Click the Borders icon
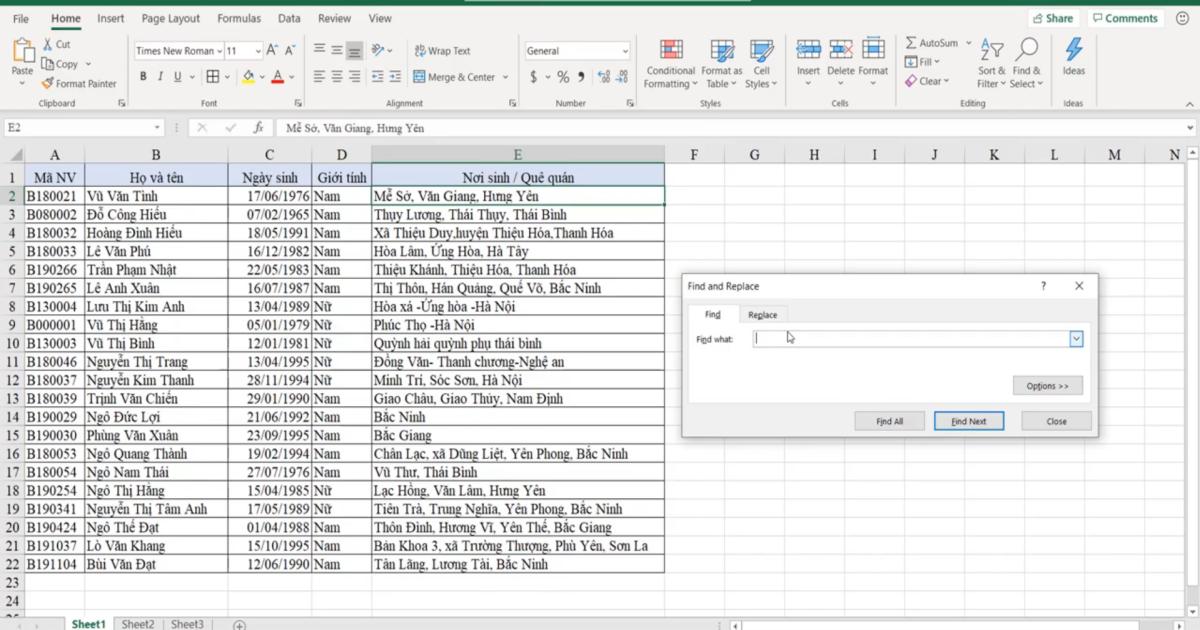The image size is (1200, 630). pyautogui.click(x=213, y=77)
